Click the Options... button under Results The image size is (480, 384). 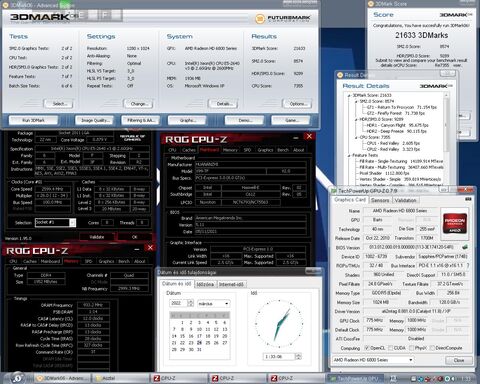(297, 104)
